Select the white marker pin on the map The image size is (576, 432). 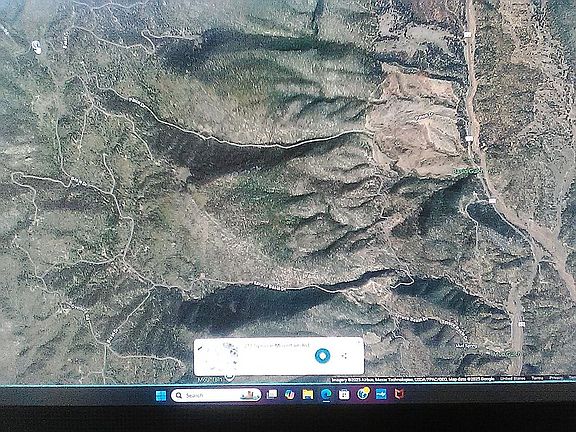pyautogui.click(x=36, y=47)
